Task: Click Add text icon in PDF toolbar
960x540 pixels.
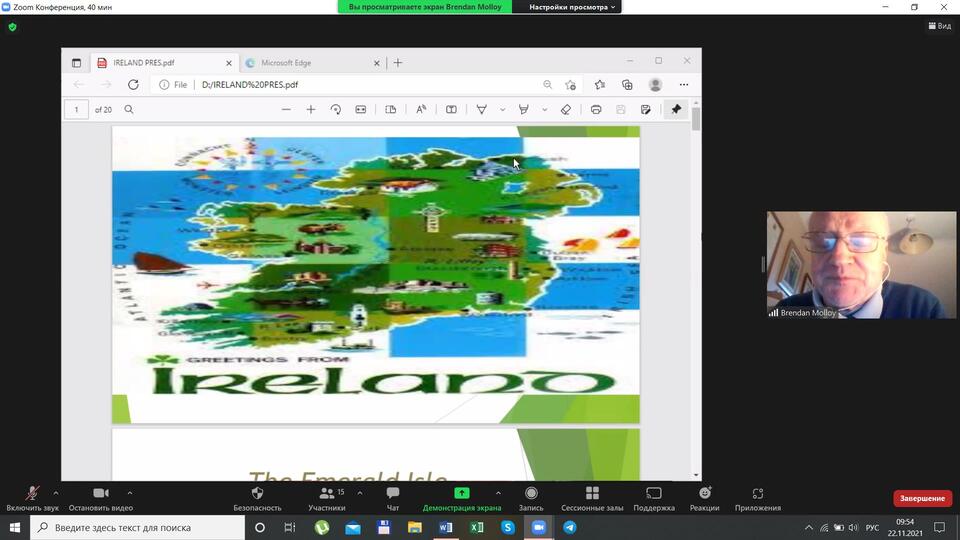Action: (451, 109)
